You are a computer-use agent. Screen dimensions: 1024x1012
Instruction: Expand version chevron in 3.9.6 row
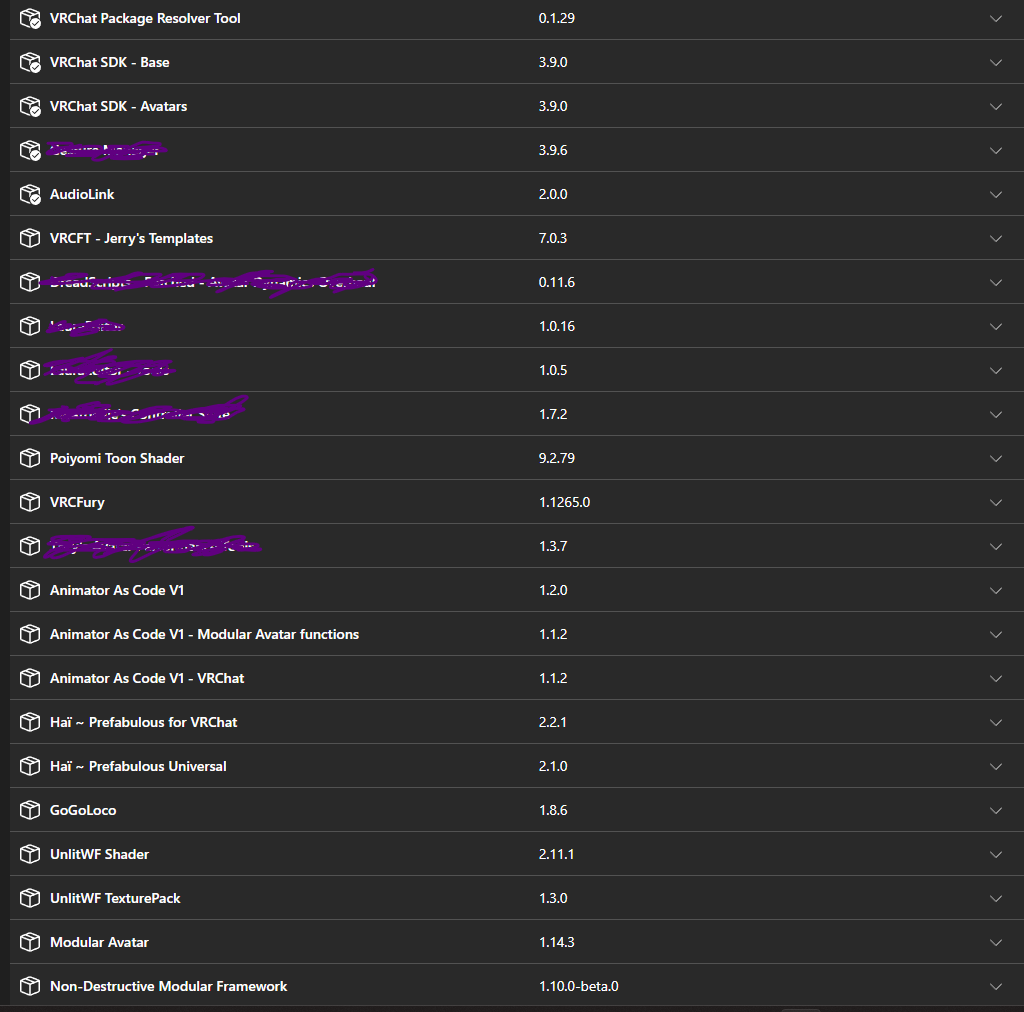pos(996,150)
